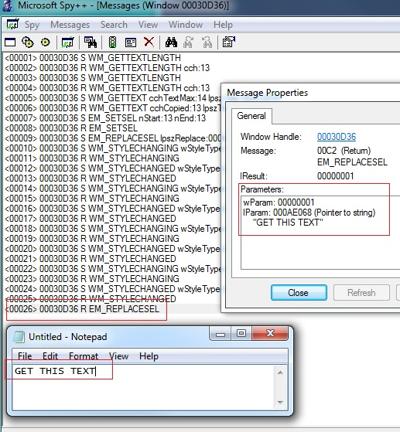400x432 pixels.
Task: Click the Find Window toolbar icon
Action: coord(90,42)
